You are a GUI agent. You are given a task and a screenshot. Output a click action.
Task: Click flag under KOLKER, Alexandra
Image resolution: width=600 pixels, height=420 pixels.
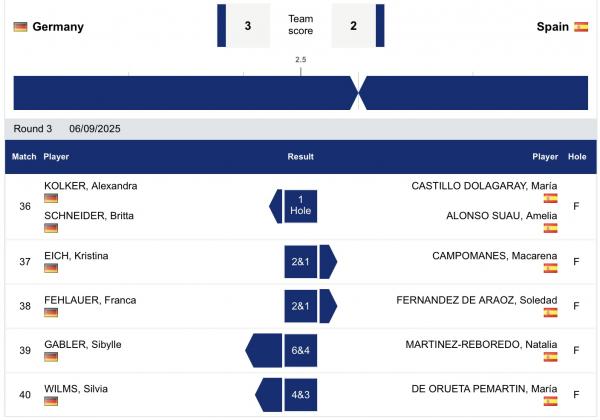(x=51, y=198)
